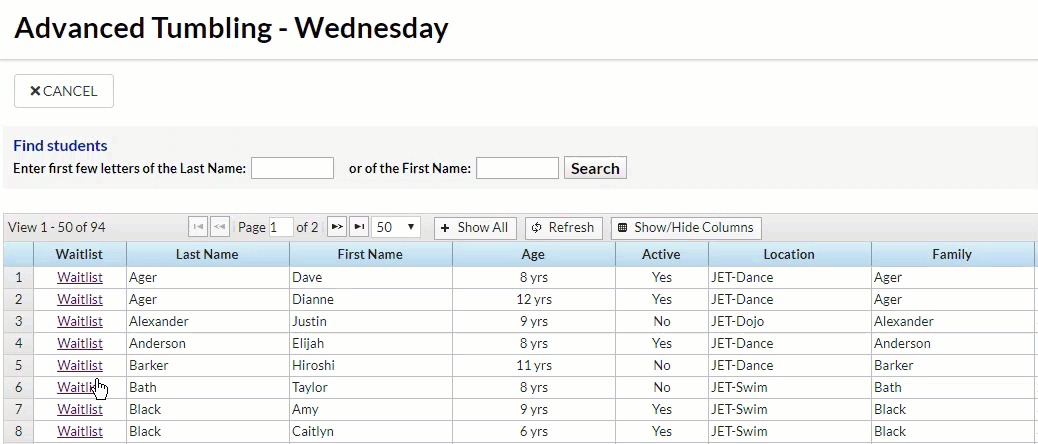Viewport: 1038px width, 444px height.
Task: Jump to last page of results
Action: click(359, 228)
